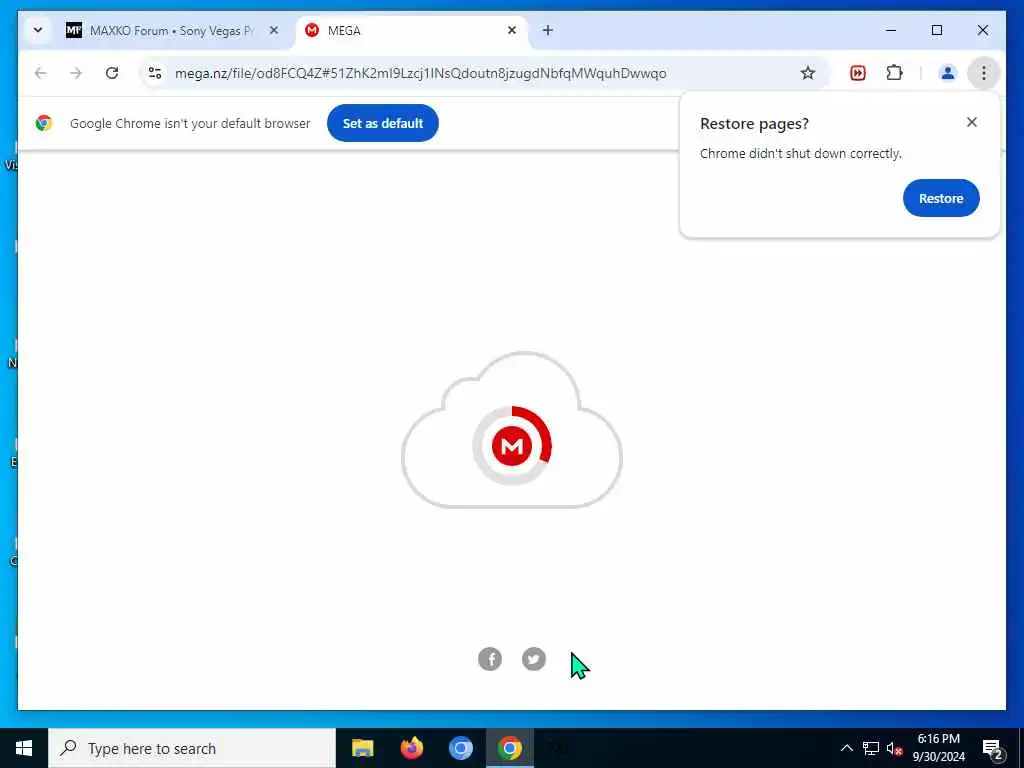Open the network status tray icon
Image resolution: width=1024 pixels, height=768 pixels.
pos(871,748)
